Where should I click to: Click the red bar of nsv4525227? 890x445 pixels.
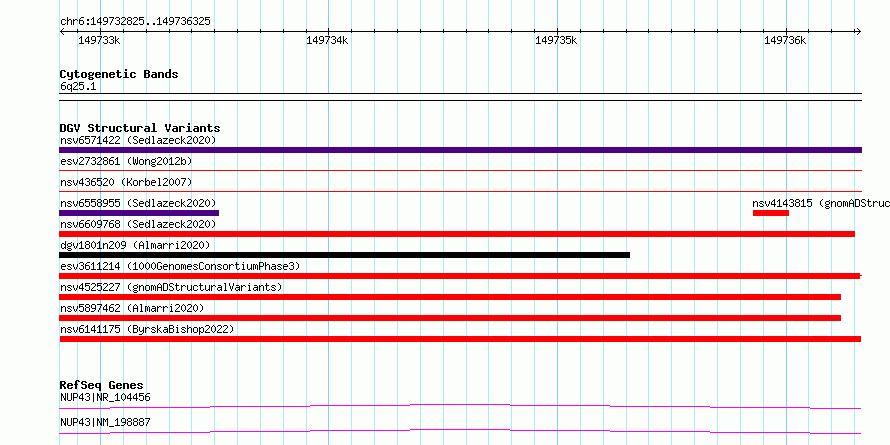tap(450, 297)
